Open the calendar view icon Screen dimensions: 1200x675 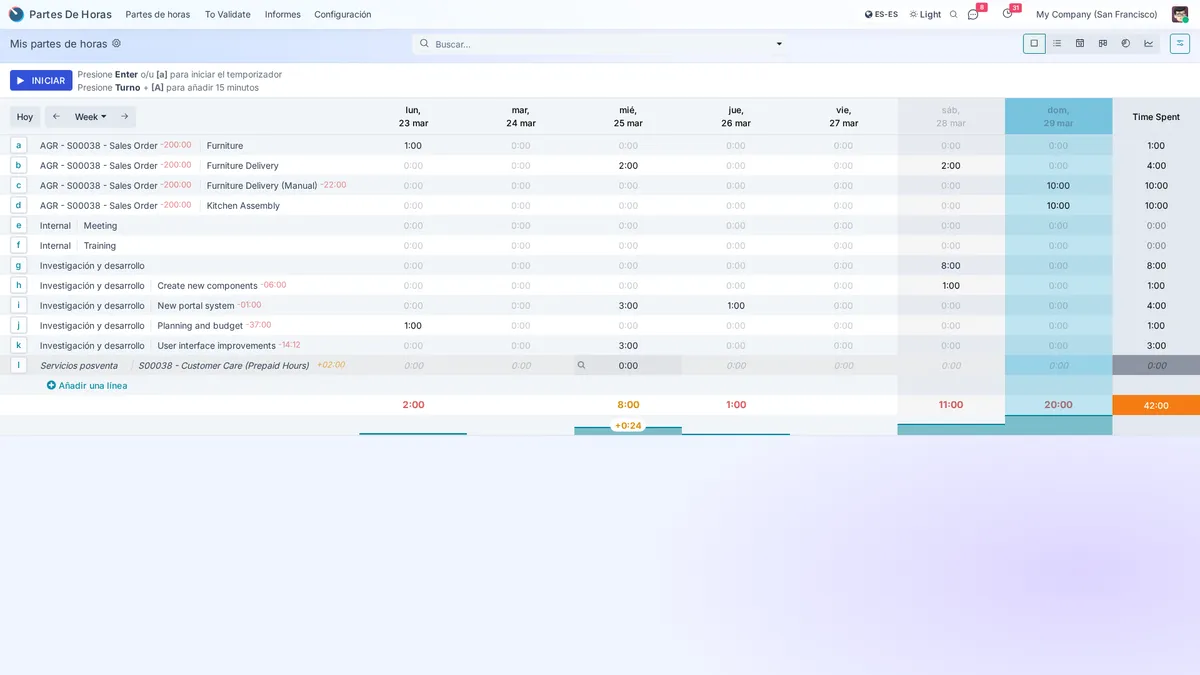coord(1080,43)
